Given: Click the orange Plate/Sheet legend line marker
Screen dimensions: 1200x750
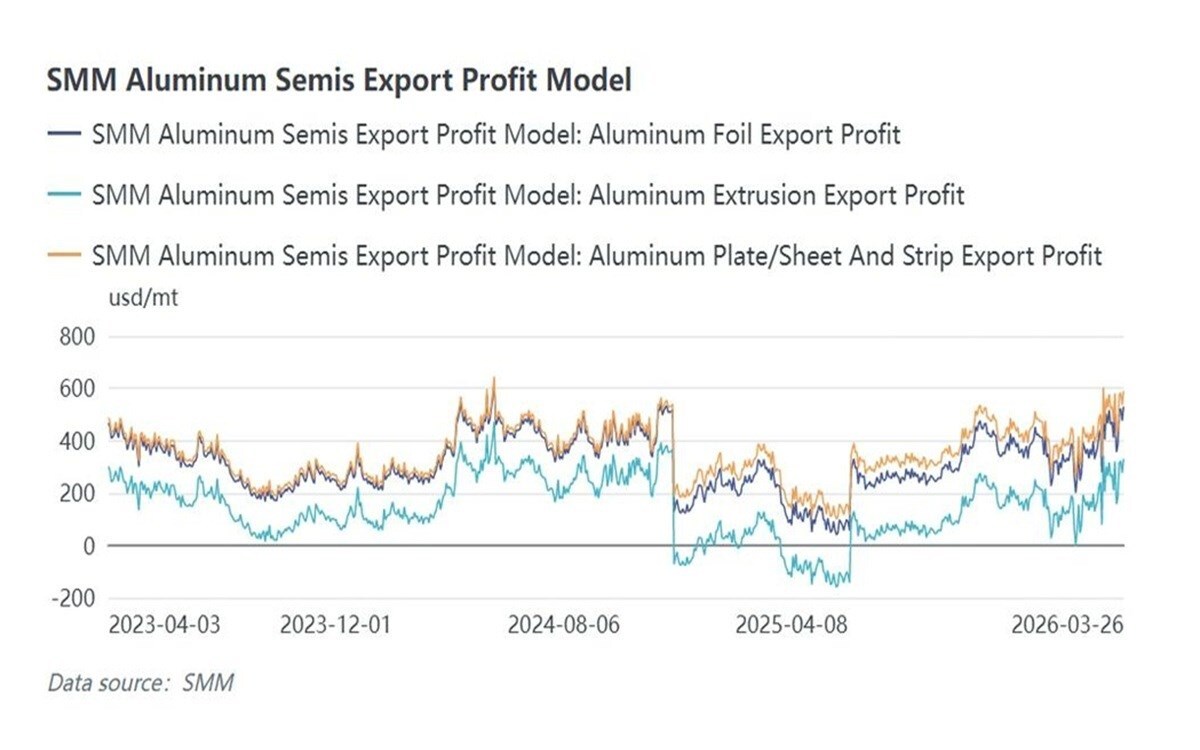Looking at the screenshot, I should pyautogui.click(x=64, y=256).
